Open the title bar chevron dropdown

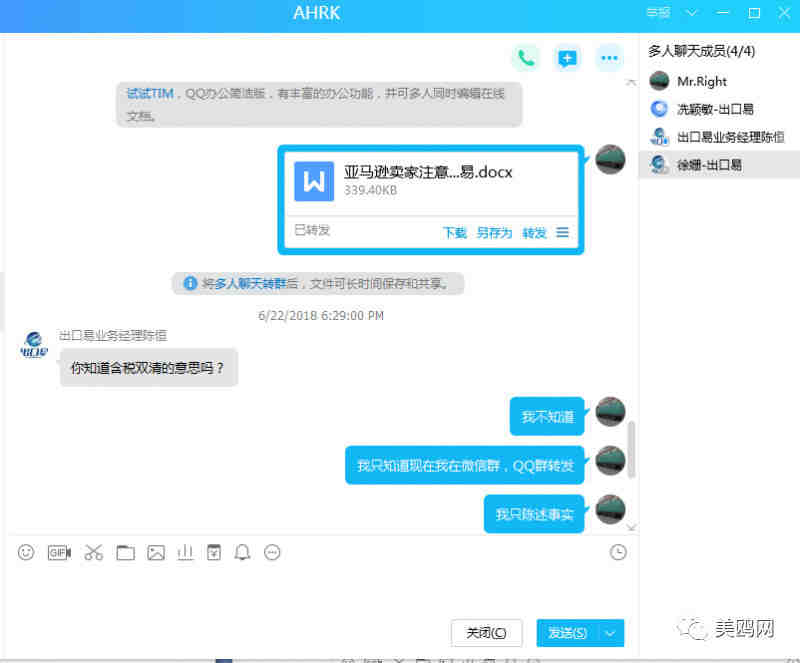coord(691,13)
